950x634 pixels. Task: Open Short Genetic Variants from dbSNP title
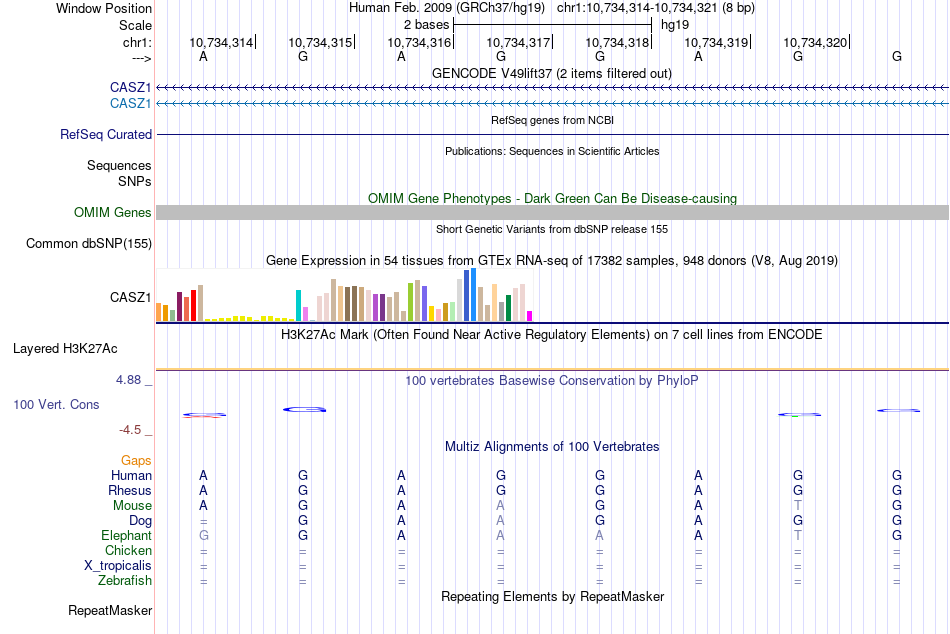tap(552, 229)
